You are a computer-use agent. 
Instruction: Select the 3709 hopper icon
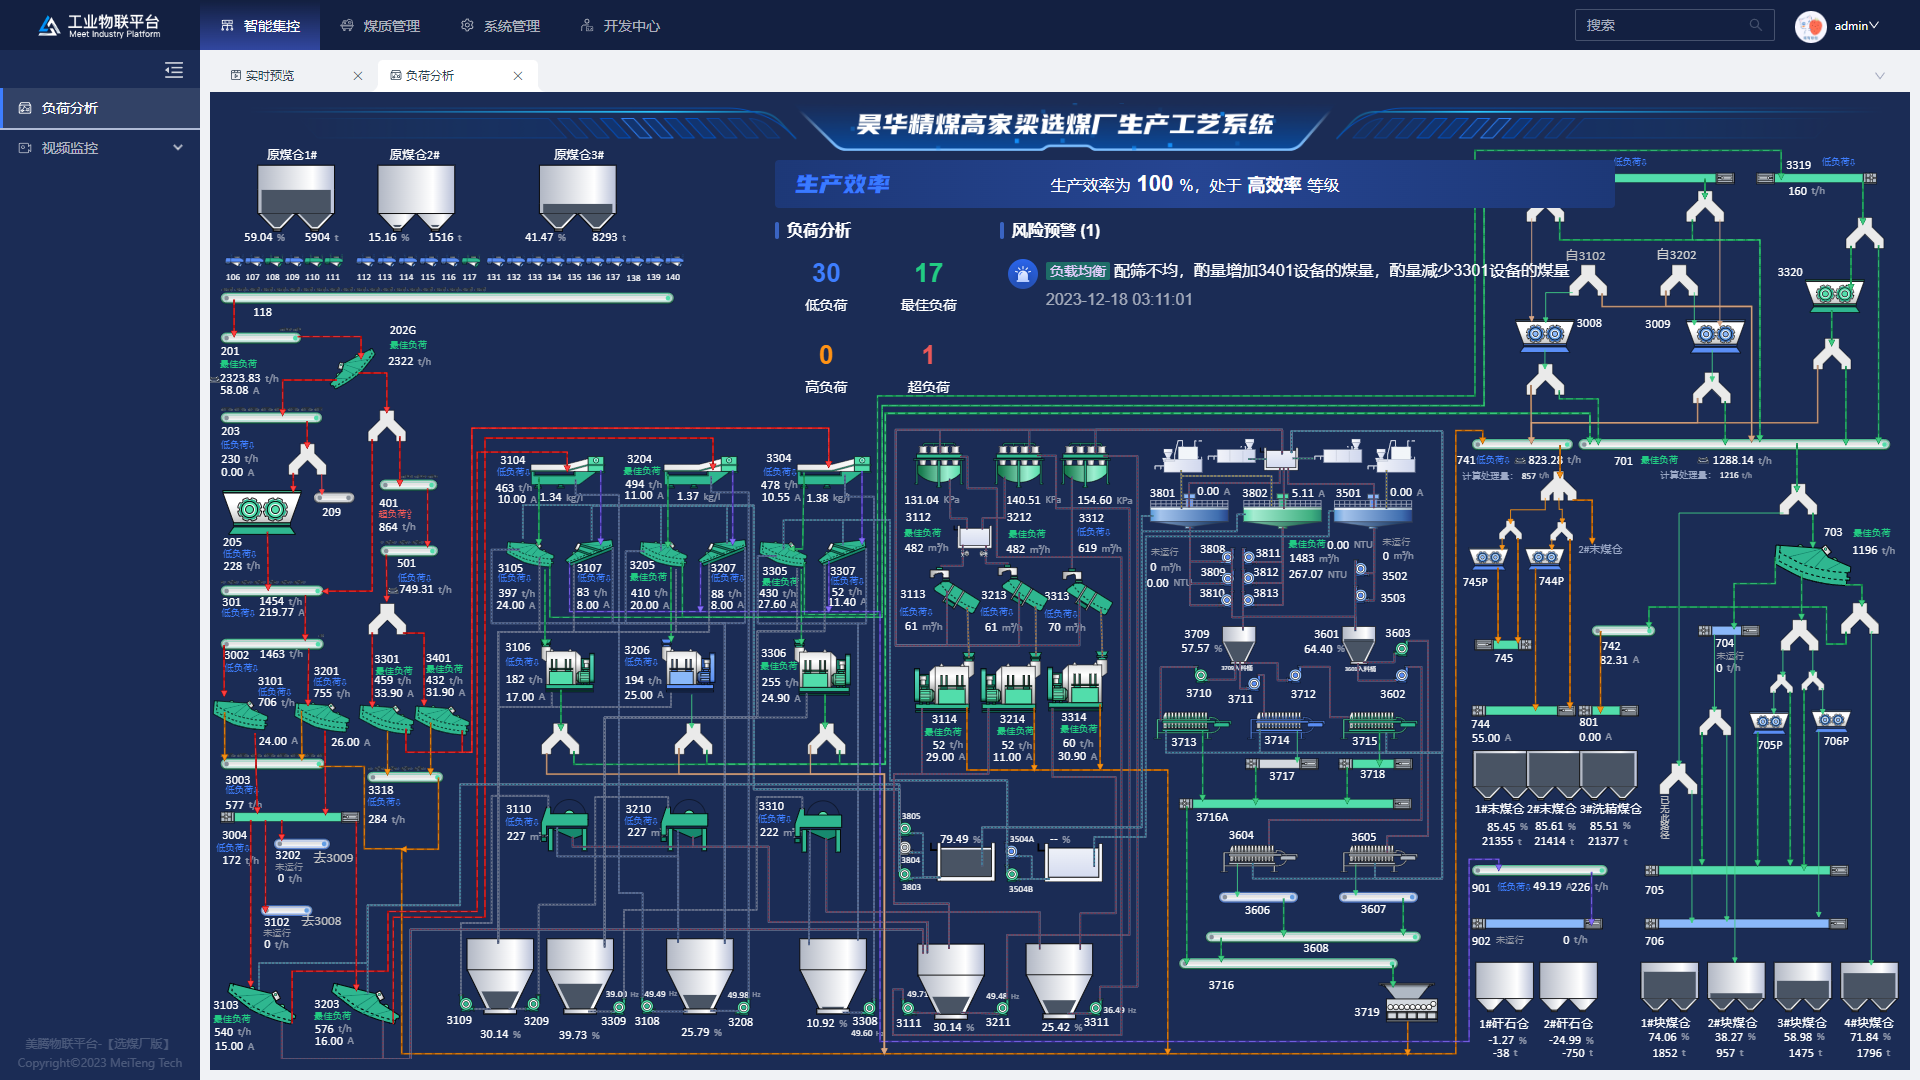1239,645
